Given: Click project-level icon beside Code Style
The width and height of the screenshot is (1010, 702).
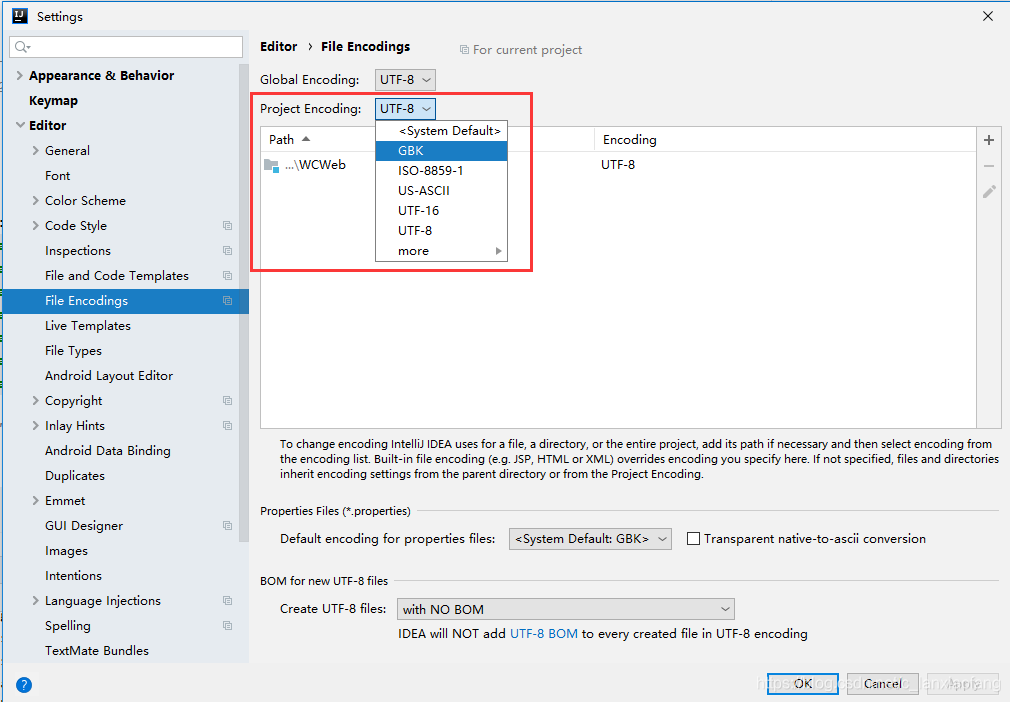Looking at the screenshot, I should click(227, 225).
